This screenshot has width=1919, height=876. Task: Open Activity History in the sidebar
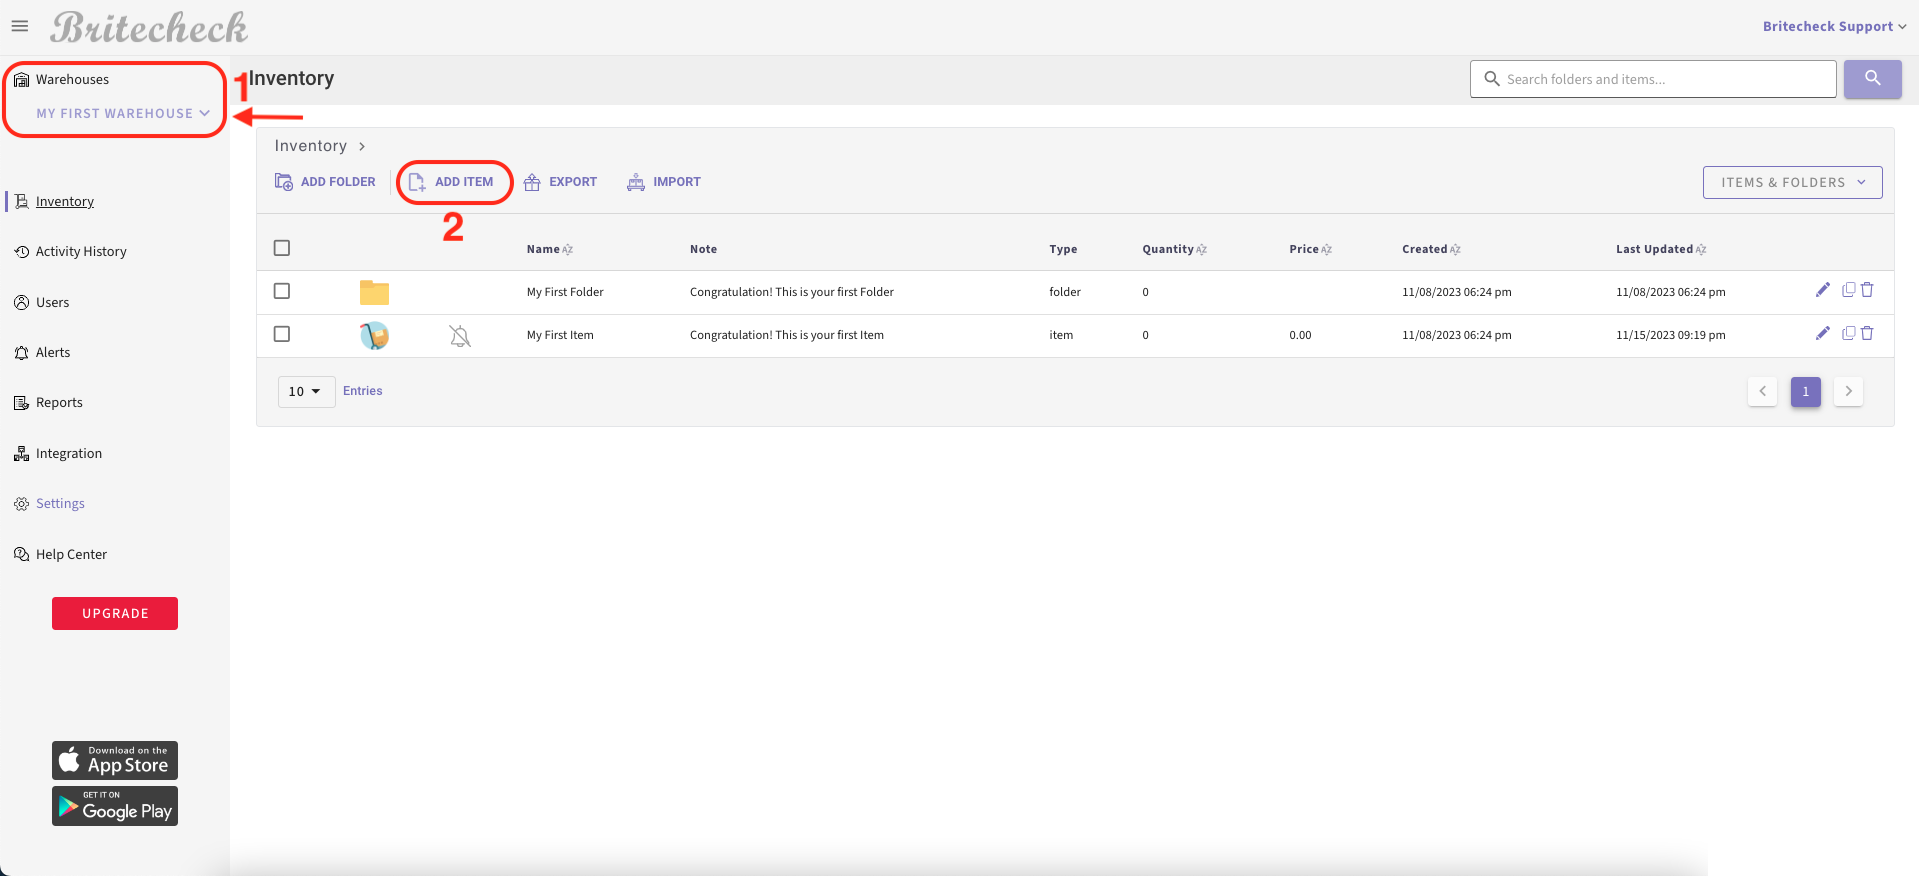(81, 252)
